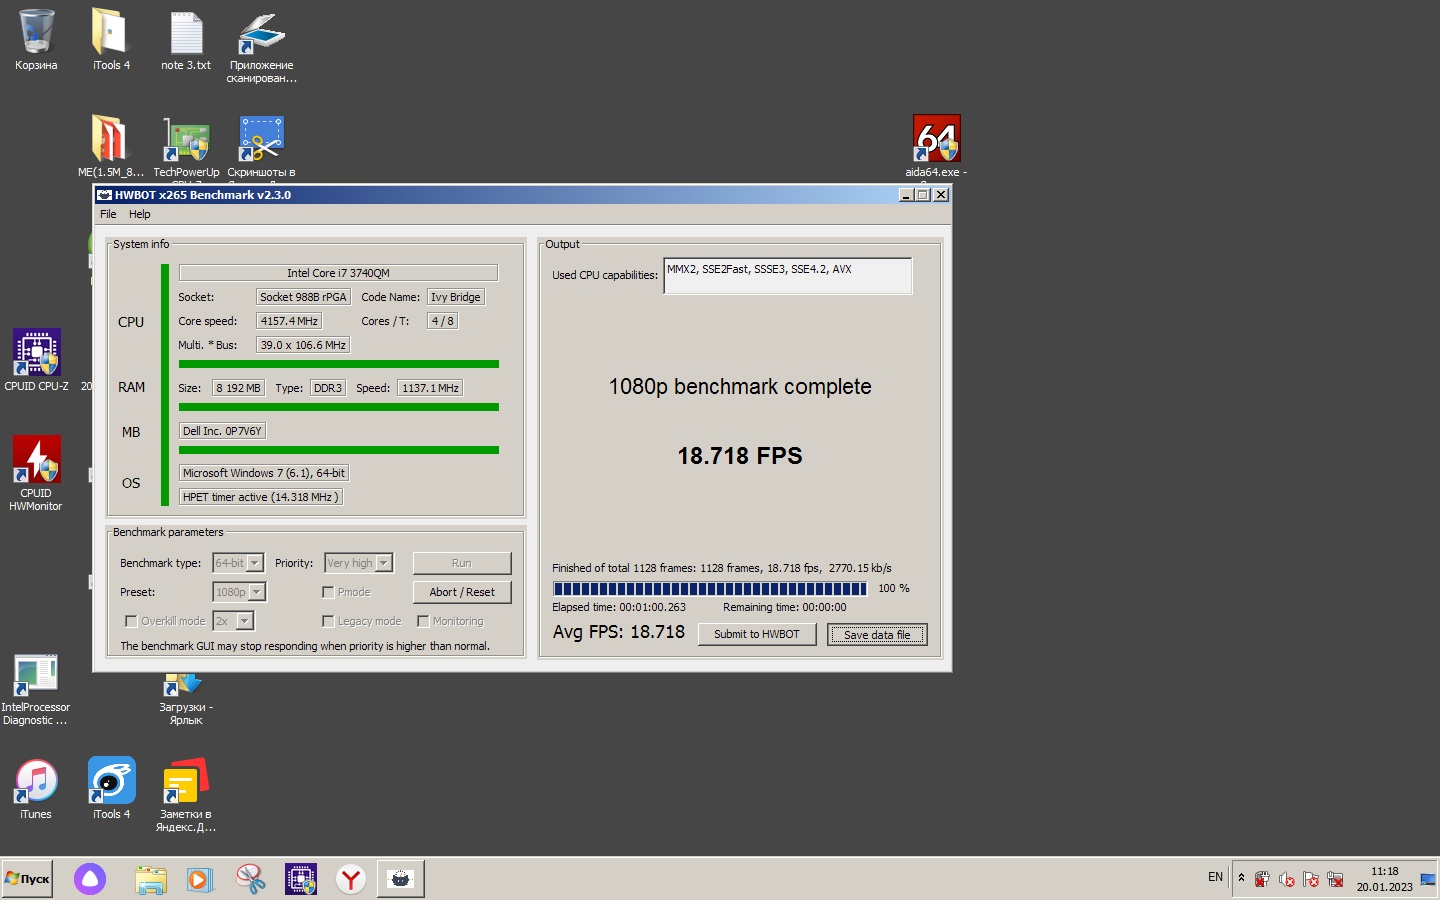Open the media player taskbar icon
The height and width of the screenshot is (900, 1440).
(x=200, y=879)
